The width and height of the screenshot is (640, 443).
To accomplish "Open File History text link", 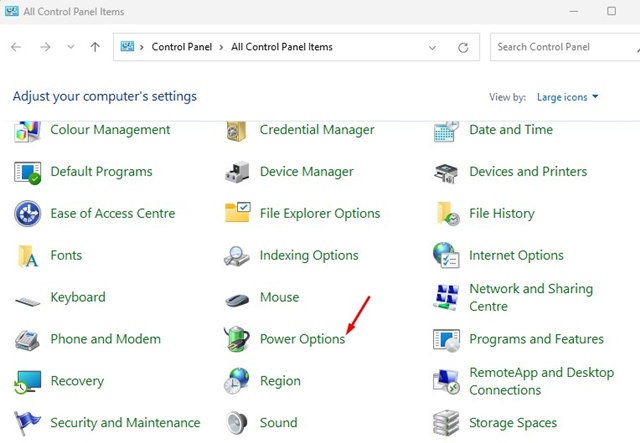I will pyautogui.click(x=502, y=214).
